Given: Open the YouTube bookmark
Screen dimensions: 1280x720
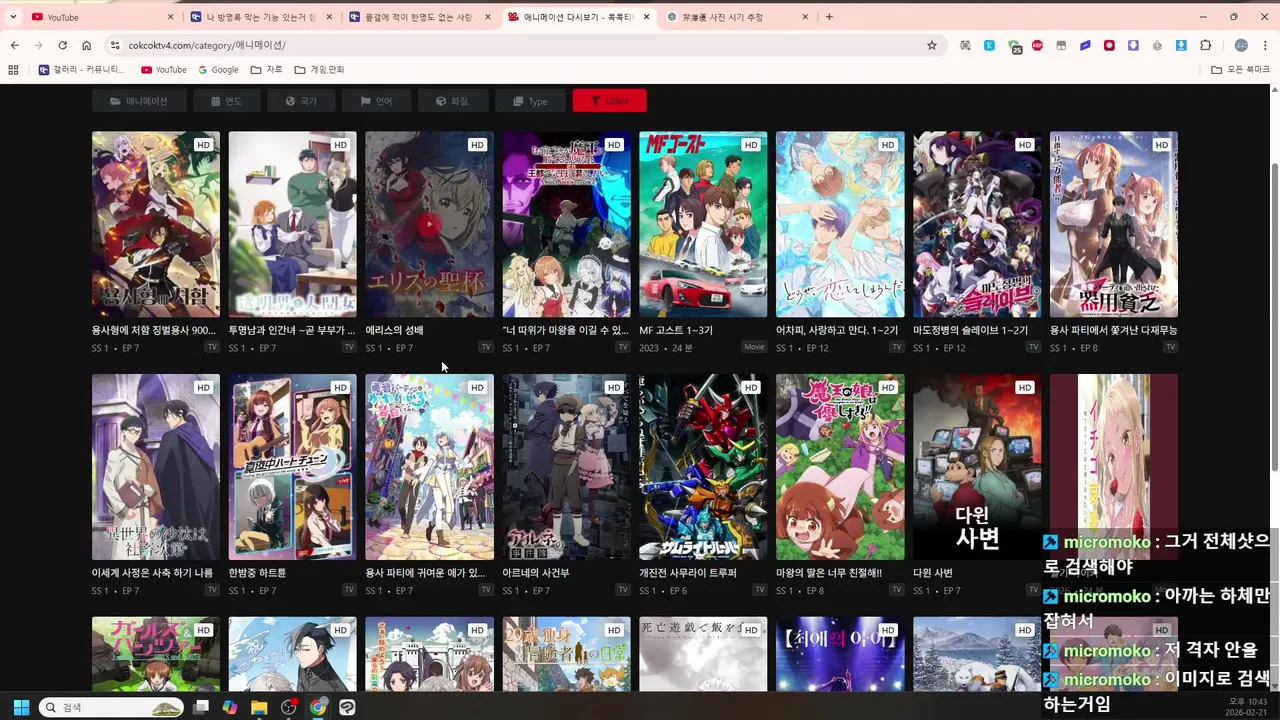Looking at the screenshot, I should (164, 70).
